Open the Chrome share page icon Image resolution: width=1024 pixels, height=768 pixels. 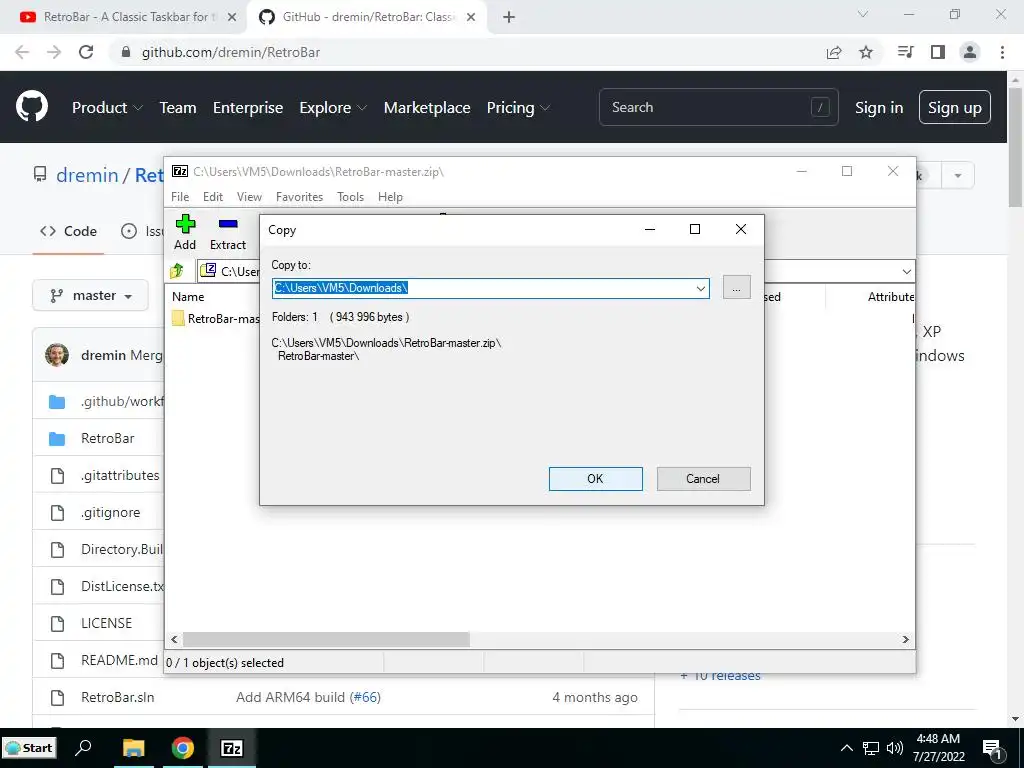click(x=834, y=52)
